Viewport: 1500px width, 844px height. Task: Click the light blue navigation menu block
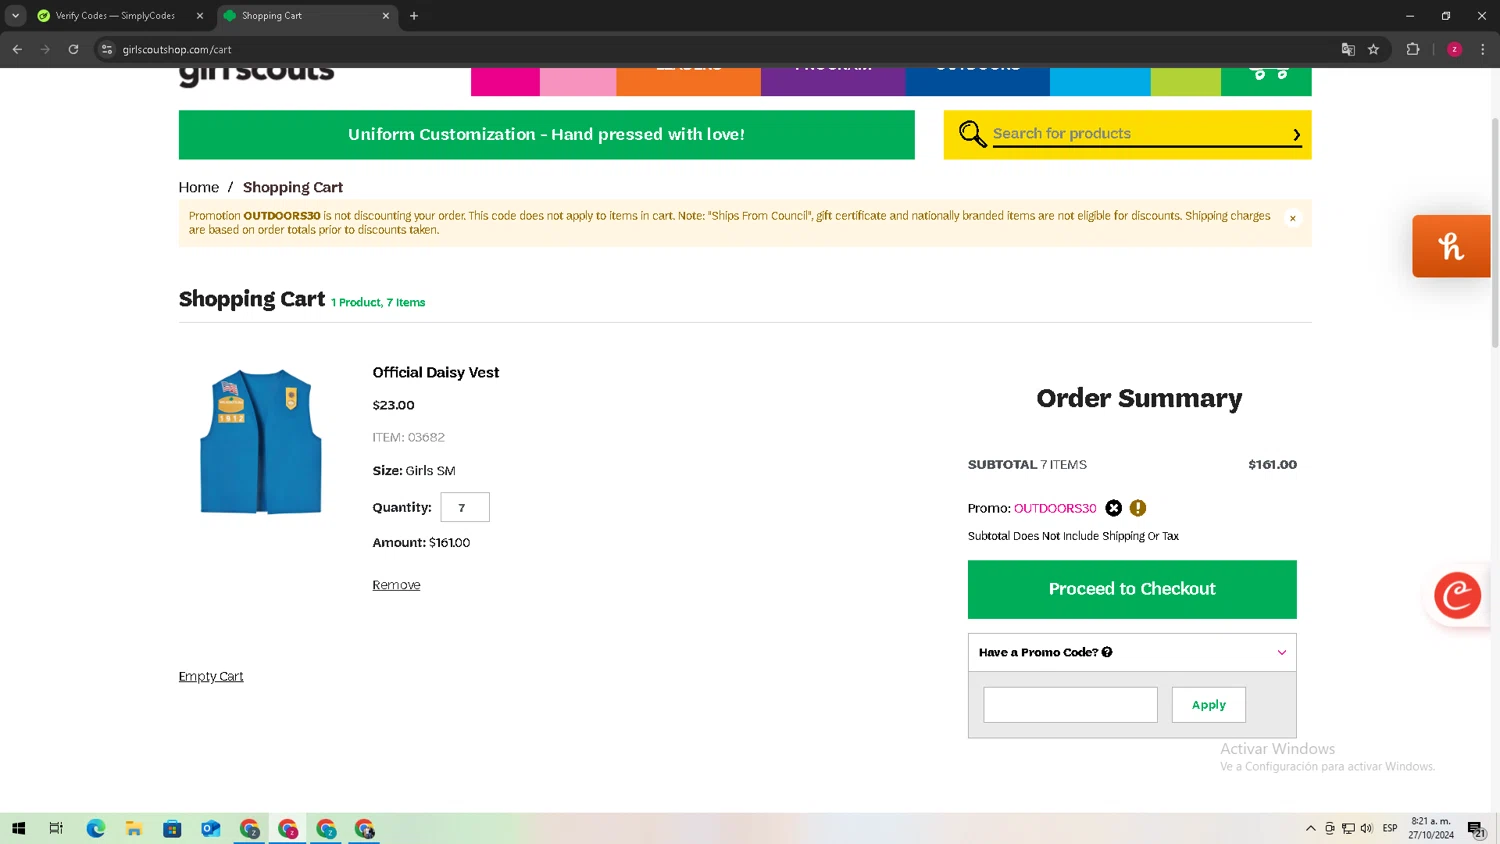tap(1100, 82)
